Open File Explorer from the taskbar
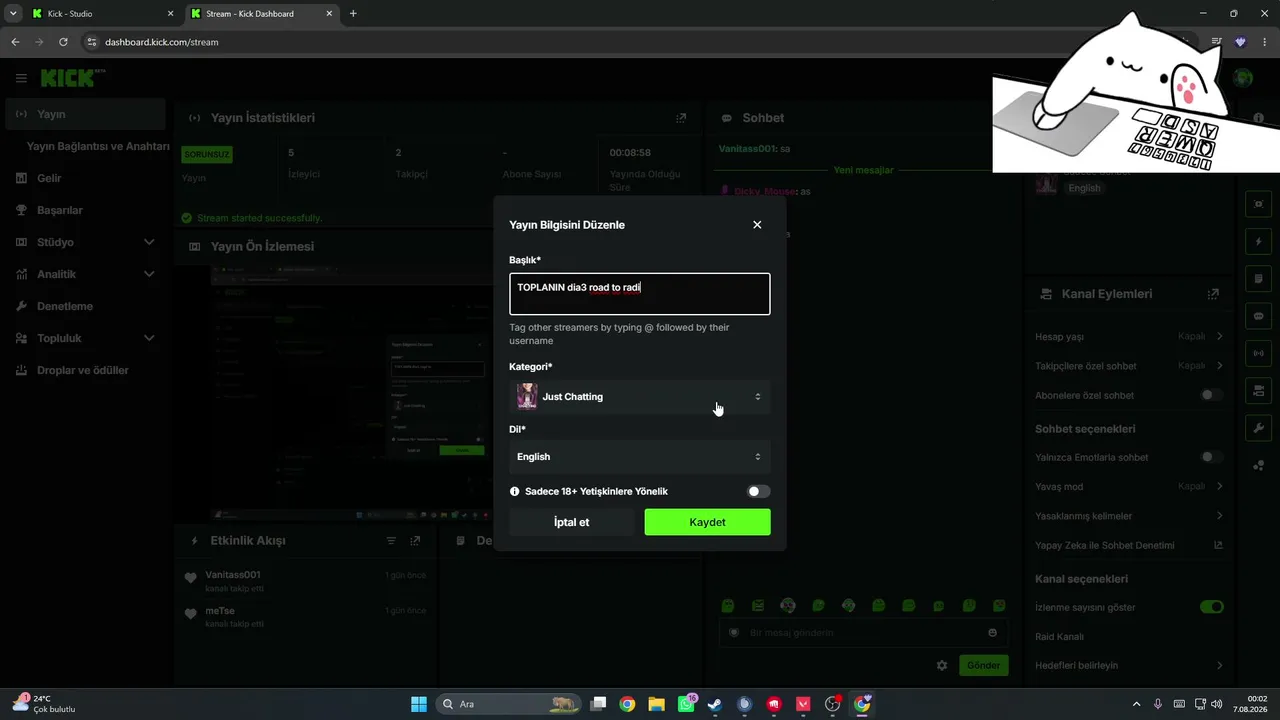This screenshot has height=720, width=1280. 656,704
